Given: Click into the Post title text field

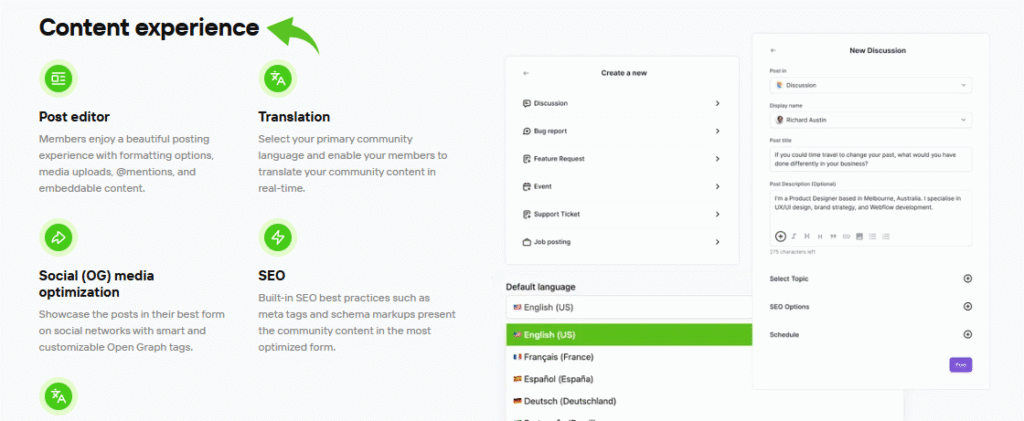Looking at the screenshot, I should click(x=869, y=160).
